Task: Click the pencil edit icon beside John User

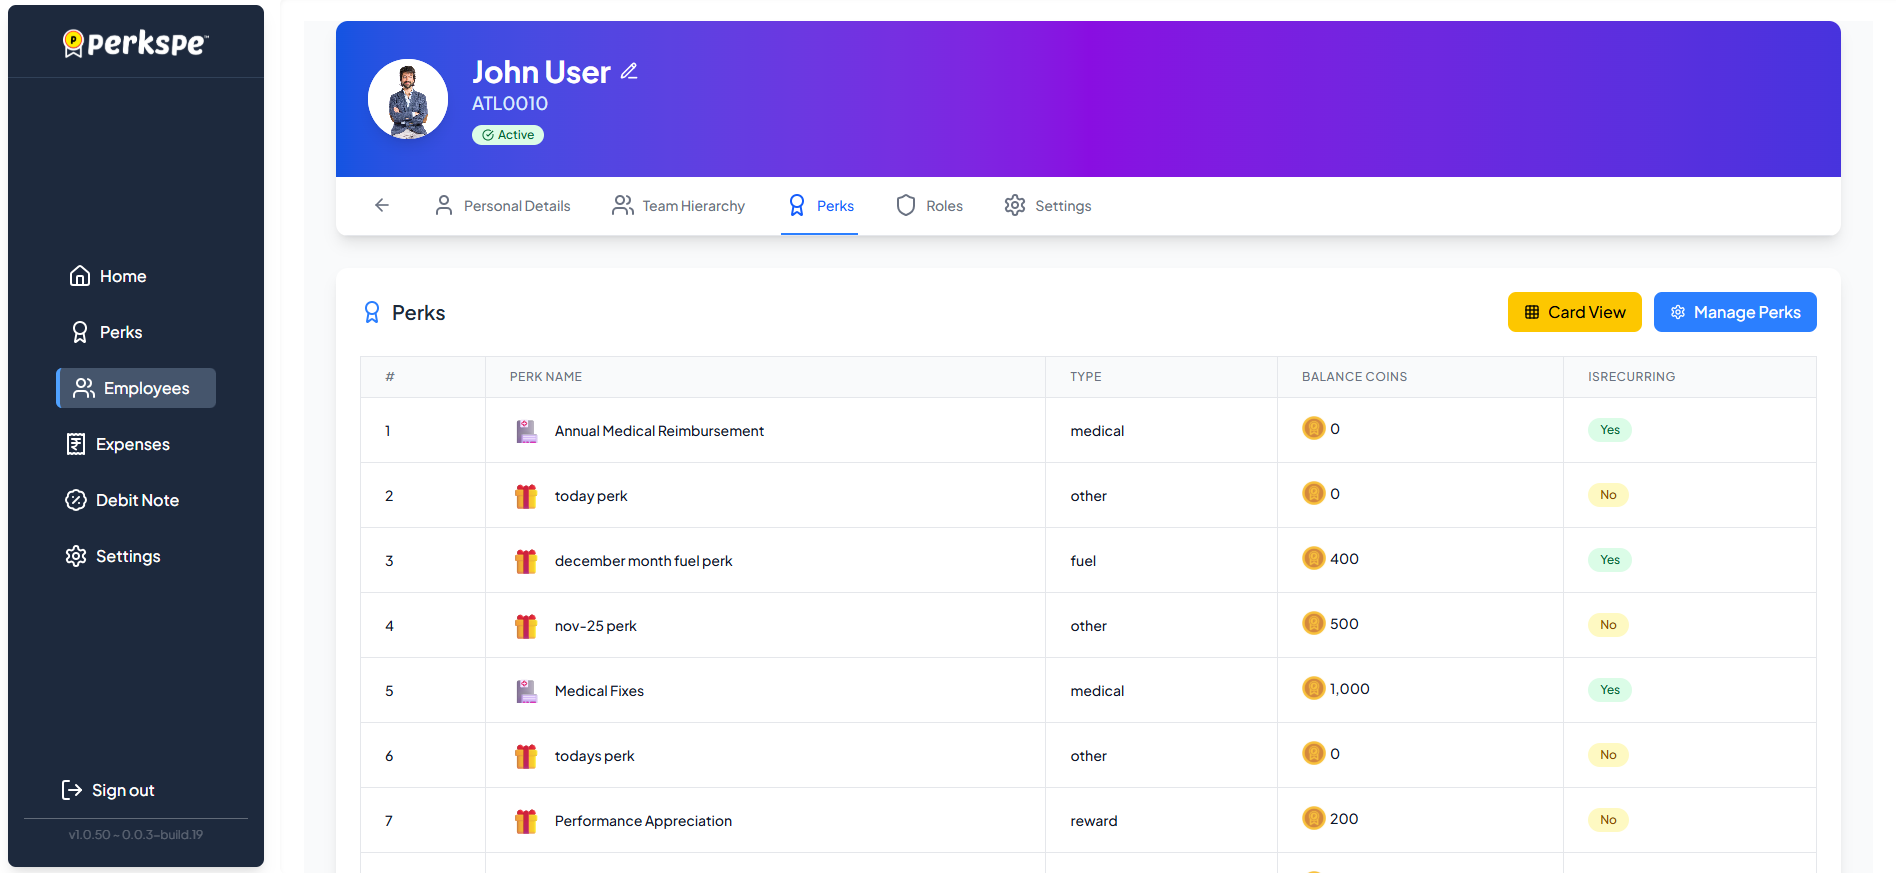Action: point(629,72)
